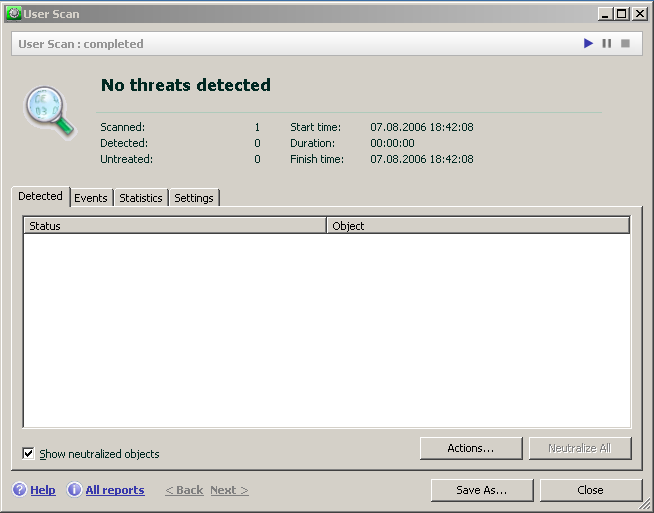
Task: Click the info icon beside All reports
Action: click(74, 490)
